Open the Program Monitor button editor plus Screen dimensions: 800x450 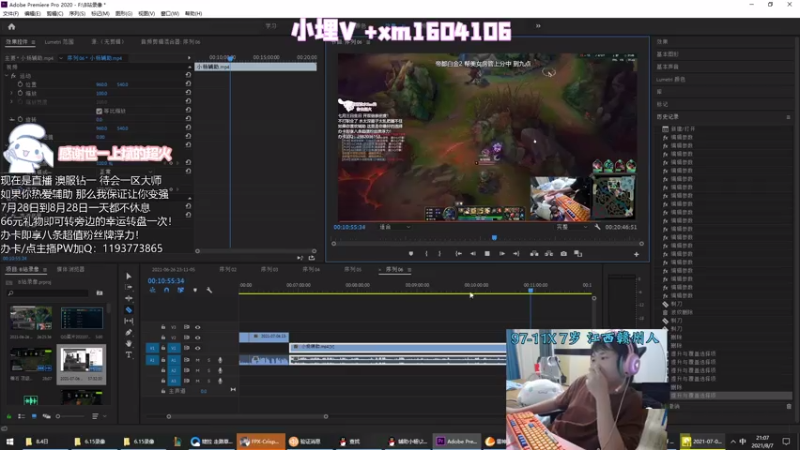click(x=636, y=254)
